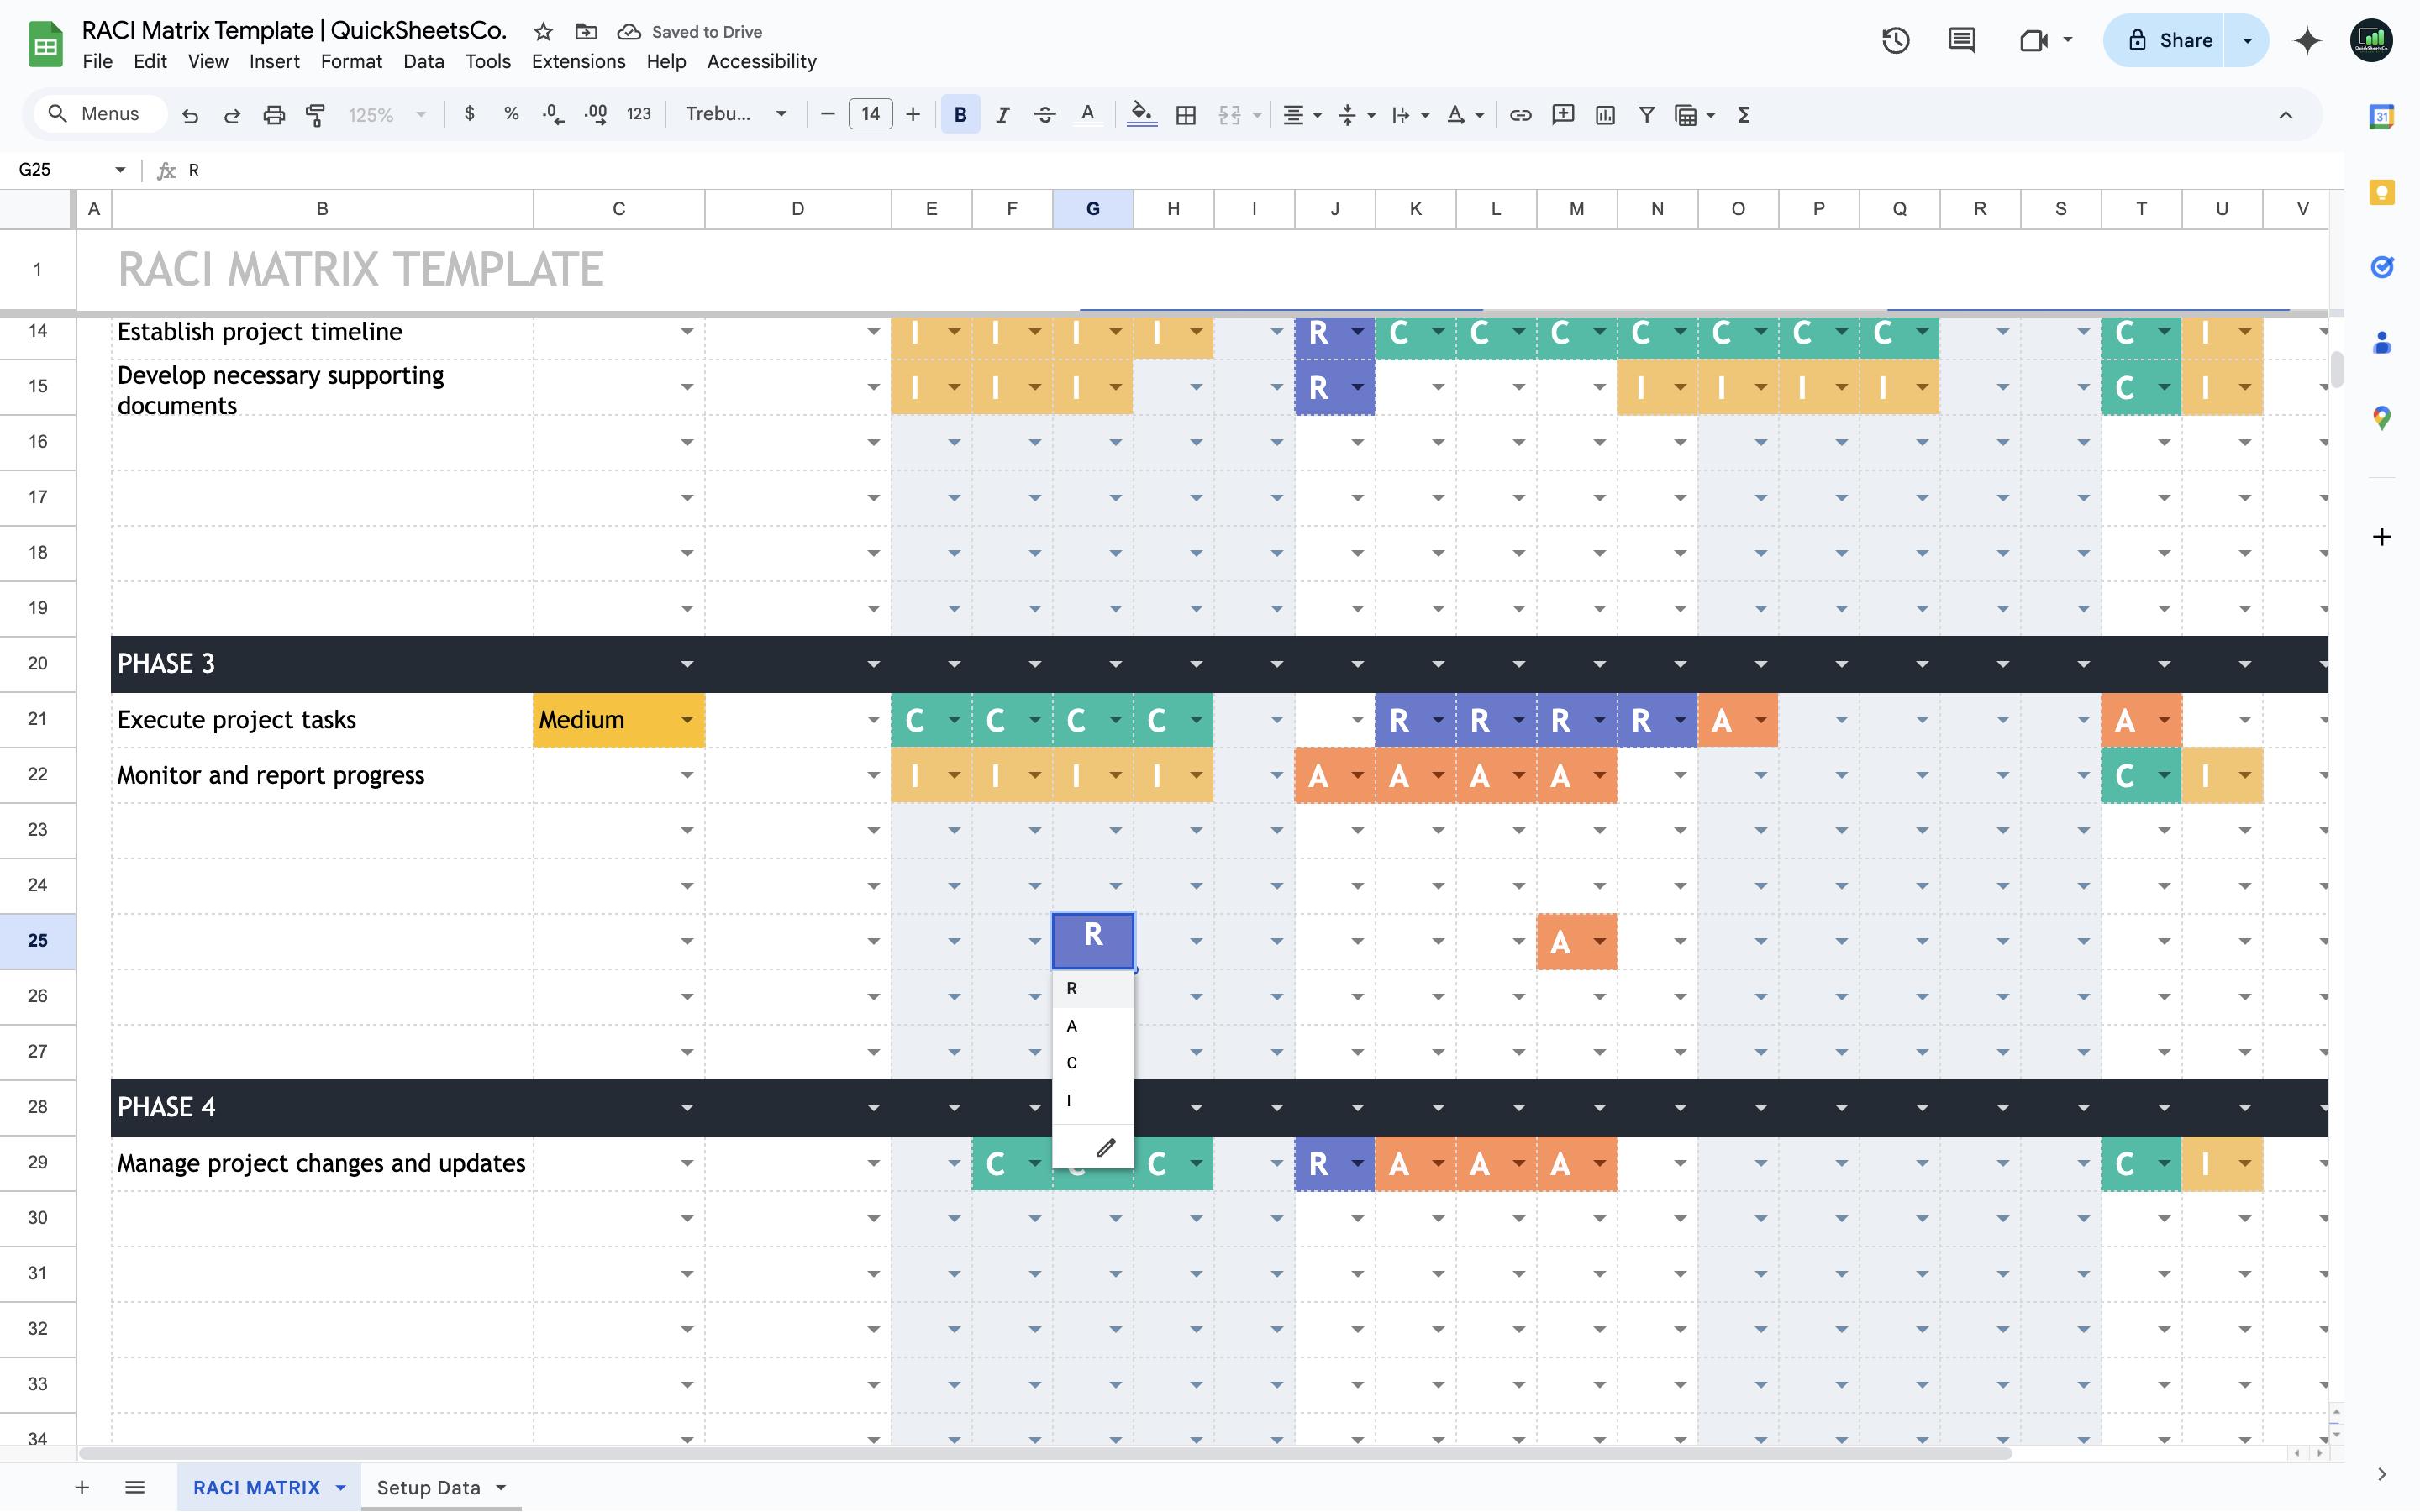Viewport: 2420px width, 1512px height.
Task: Create a filter on the data
Action: click(1646, 113)
